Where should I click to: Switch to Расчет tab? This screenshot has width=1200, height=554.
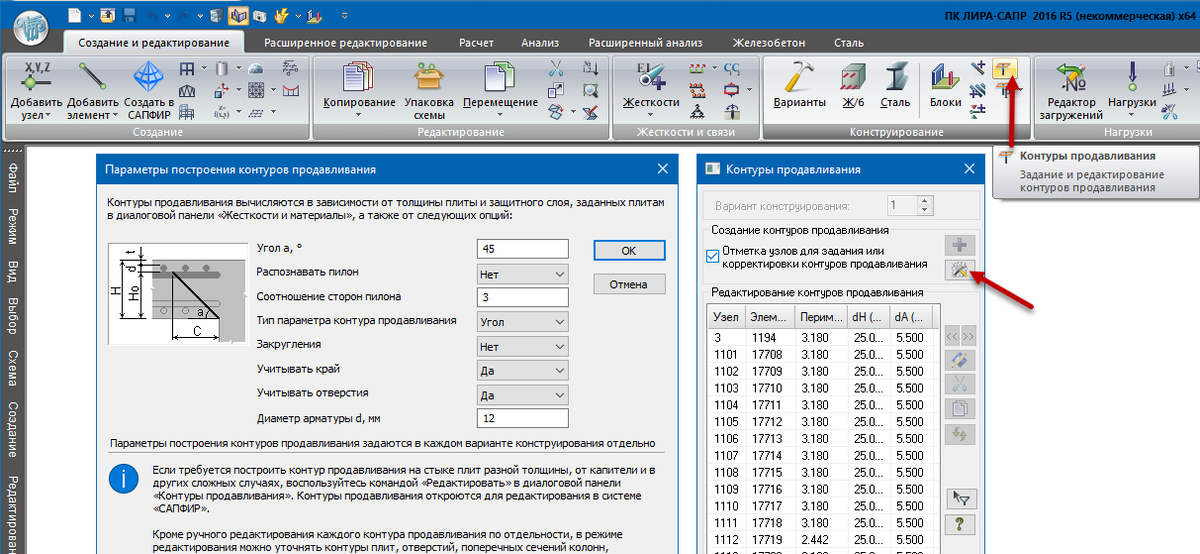tap(475, 43)
